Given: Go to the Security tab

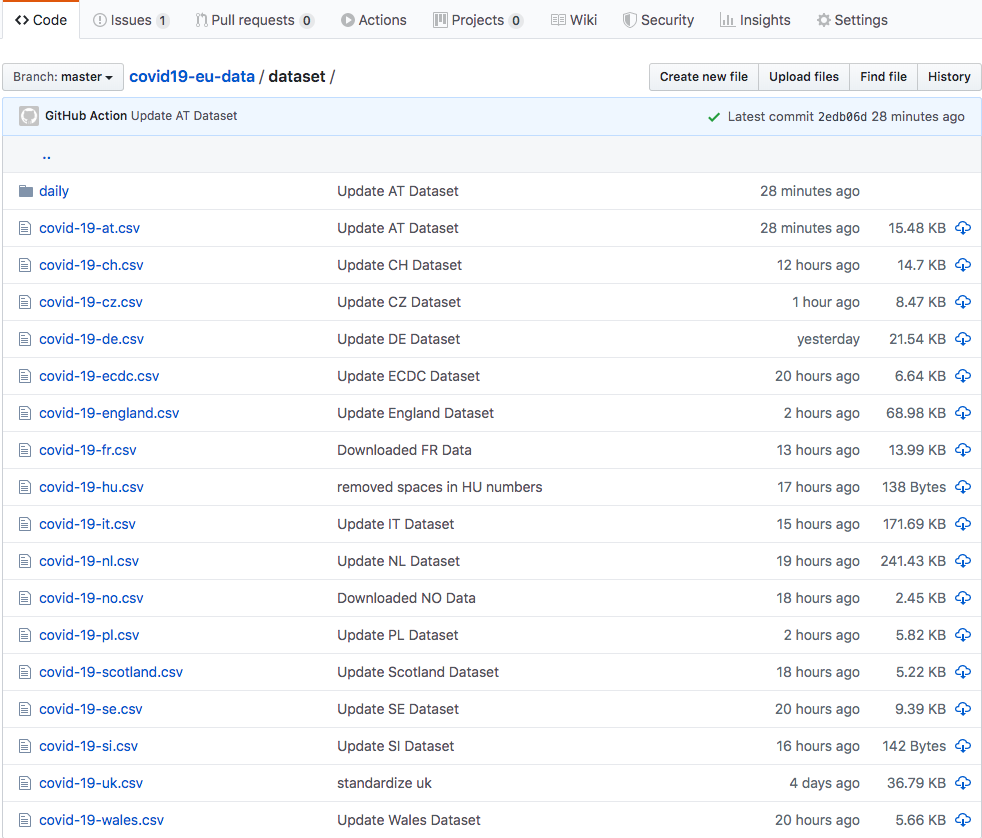Looking at the screenshot, I should coord(658,20).
